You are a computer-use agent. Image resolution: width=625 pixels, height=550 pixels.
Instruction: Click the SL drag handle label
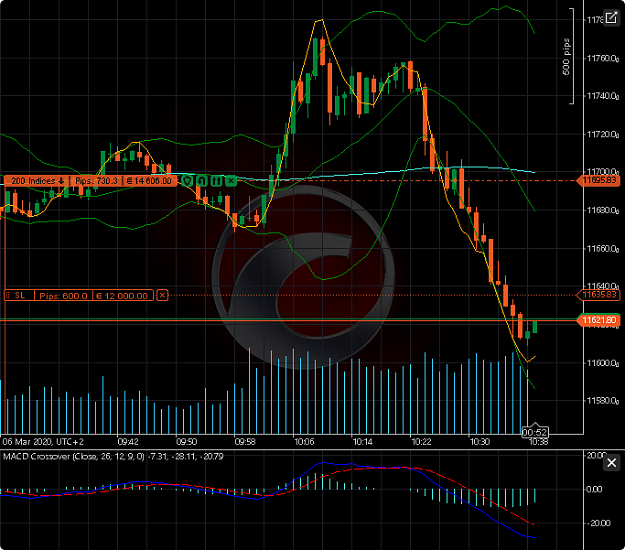pos(19,295)
